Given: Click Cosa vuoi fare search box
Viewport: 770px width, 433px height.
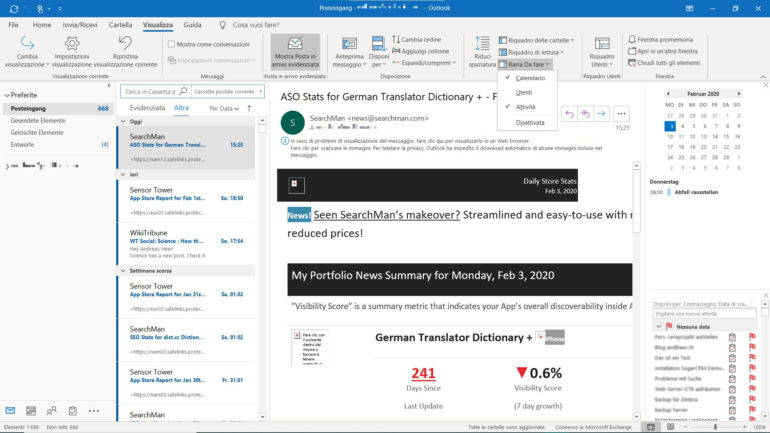Looking at the screenshot, I should pyautogui.click(x=256, y=25).
